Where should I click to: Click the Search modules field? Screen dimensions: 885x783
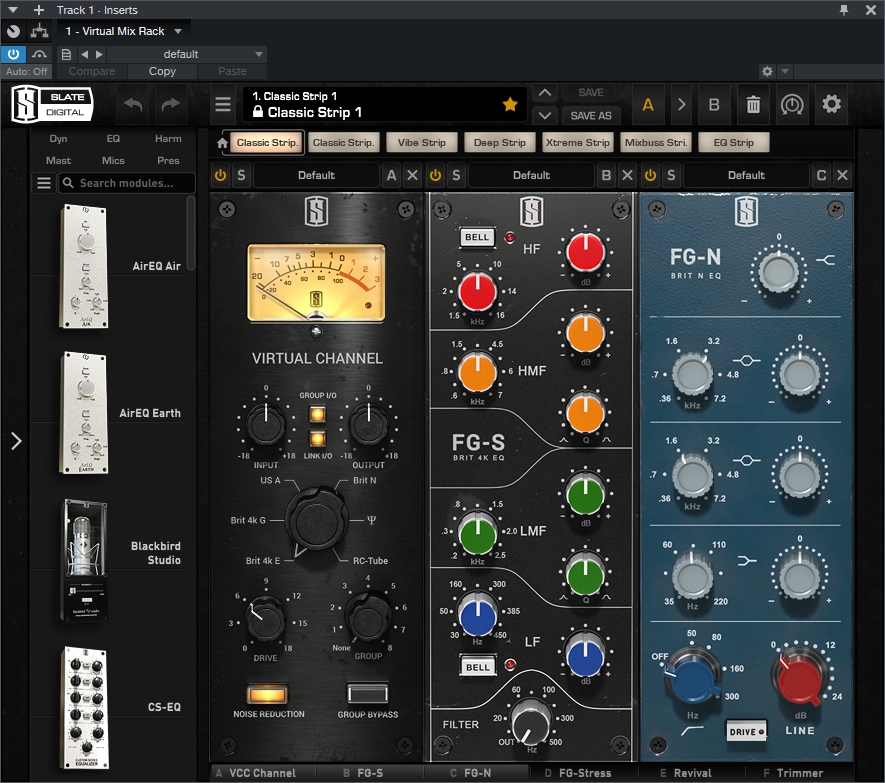pos(126,183)
